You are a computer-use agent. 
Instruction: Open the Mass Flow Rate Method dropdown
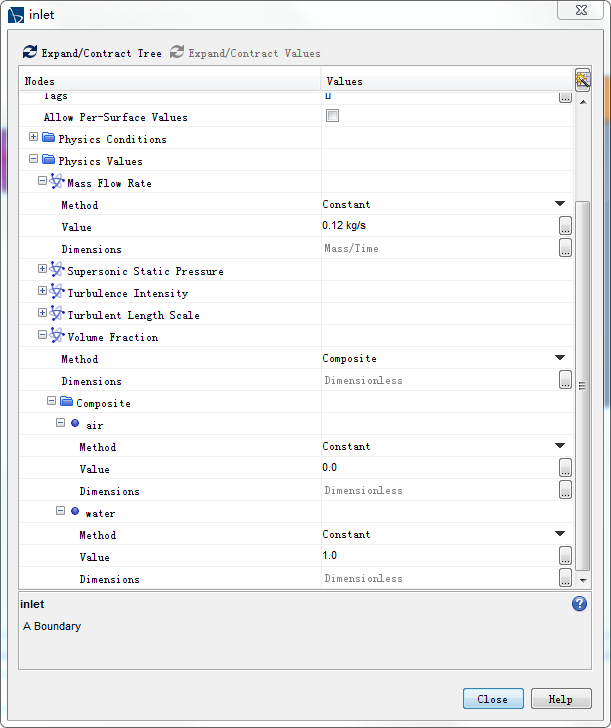click(x=560, y=205)
